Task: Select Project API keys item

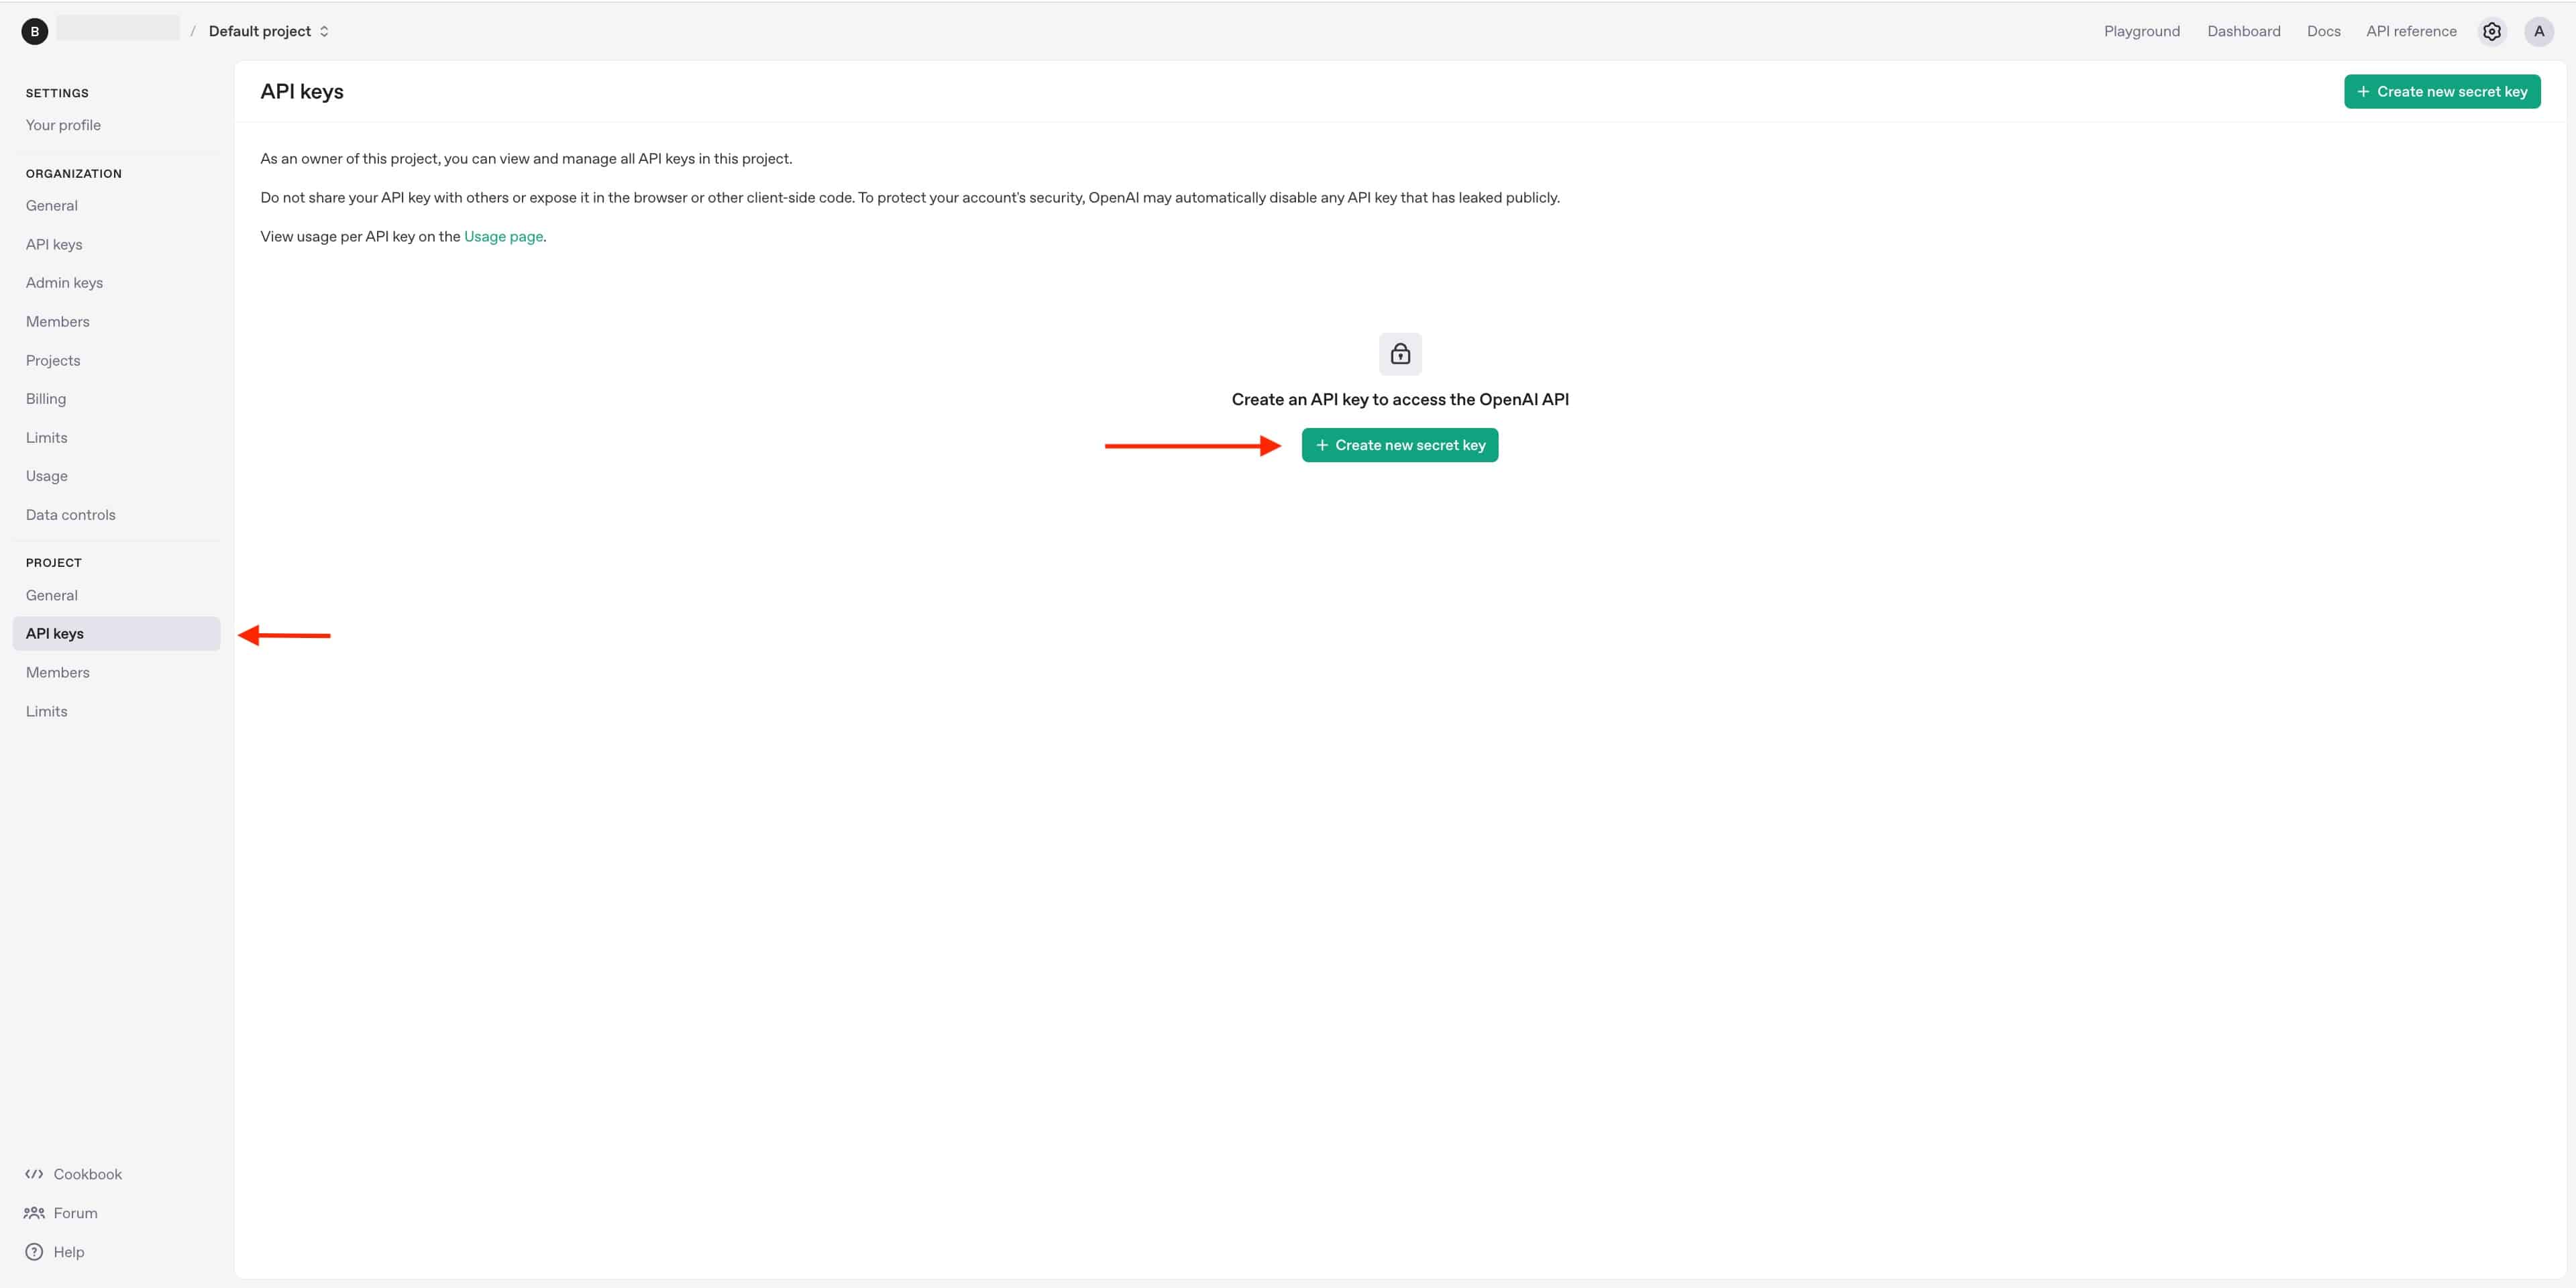Action: tap(116, 634)
